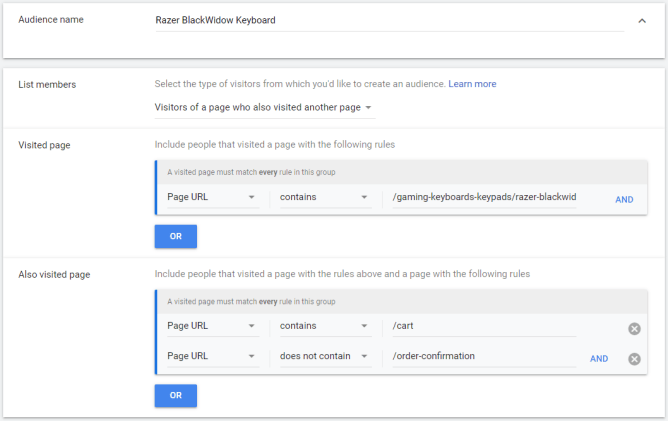Image resolution: width=668 pixels, height=421 pixels.
Task: Open Page URL dropdown in Visited page rule
Action: coord(213,197)
